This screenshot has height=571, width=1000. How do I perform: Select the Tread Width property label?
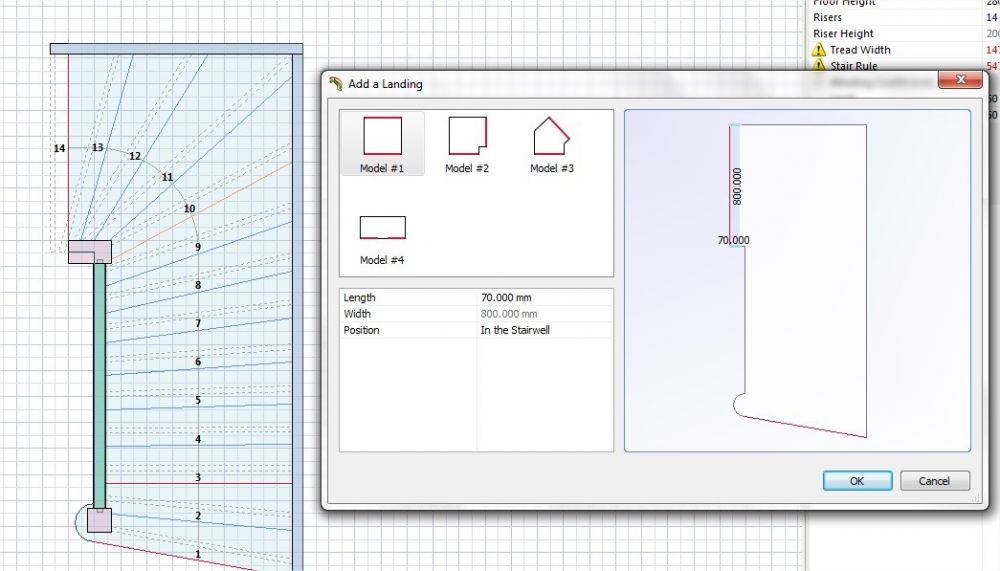pos(860,50)
